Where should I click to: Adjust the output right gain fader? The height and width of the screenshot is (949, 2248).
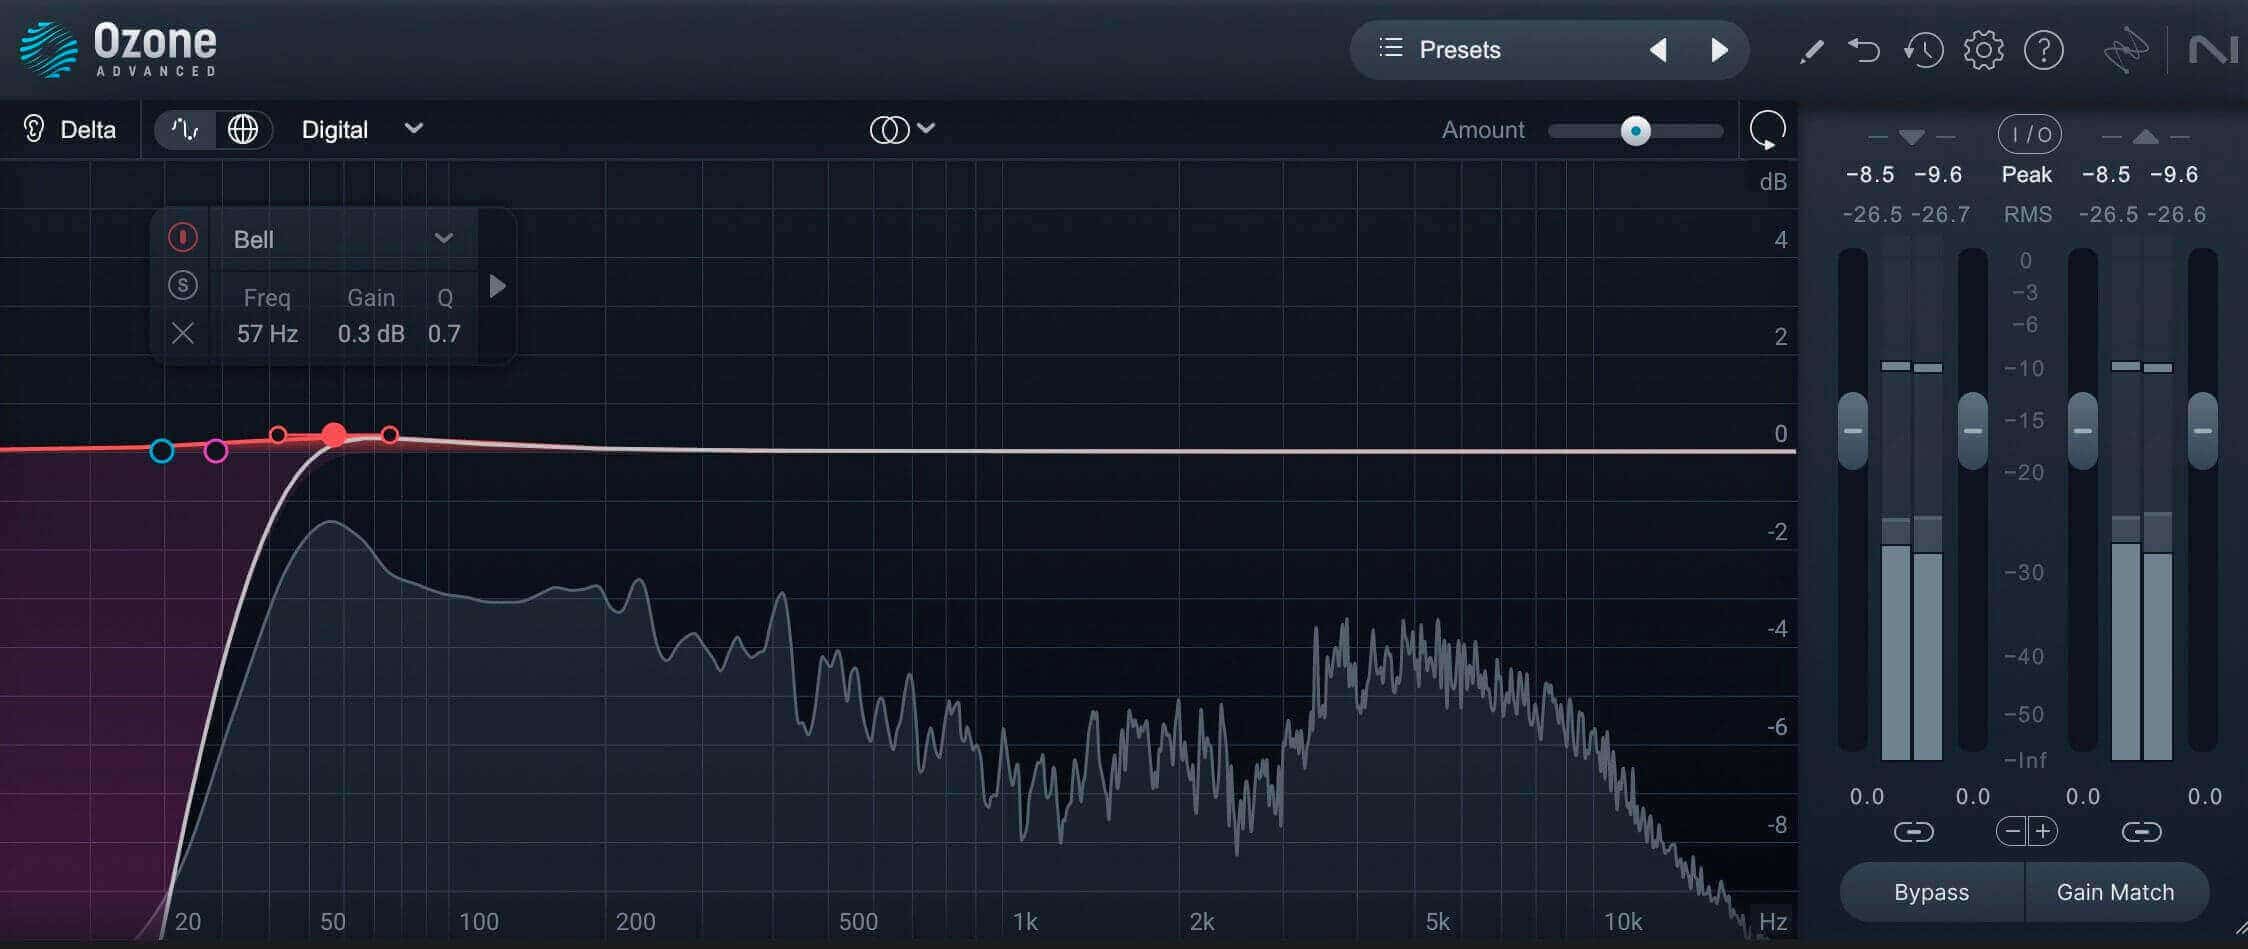(x=2202, y=431)
